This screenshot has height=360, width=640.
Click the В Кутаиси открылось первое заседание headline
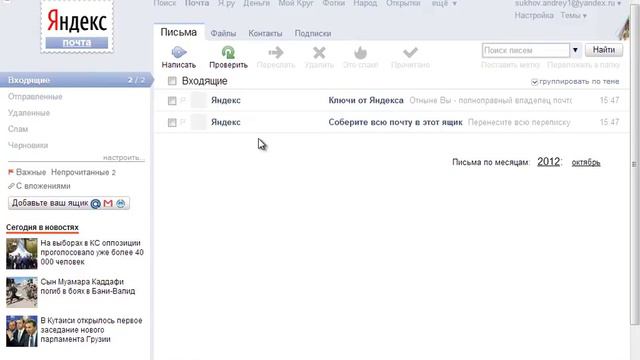91,330
